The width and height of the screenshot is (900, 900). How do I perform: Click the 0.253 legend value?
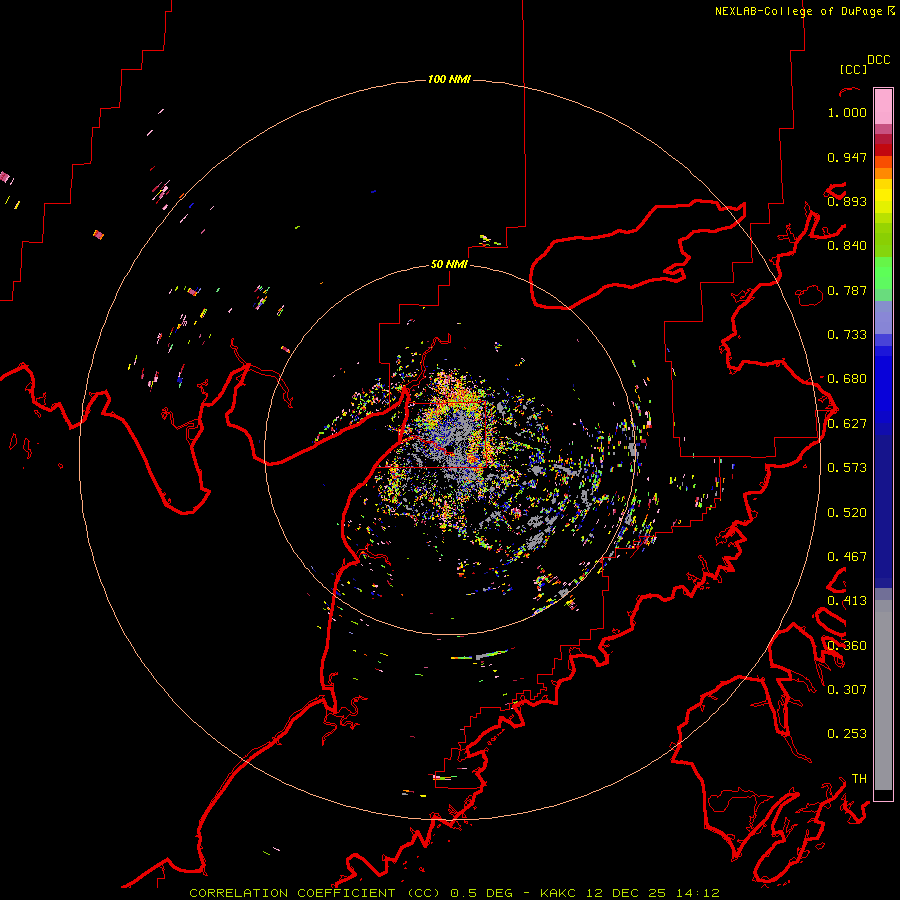(847, 734)
